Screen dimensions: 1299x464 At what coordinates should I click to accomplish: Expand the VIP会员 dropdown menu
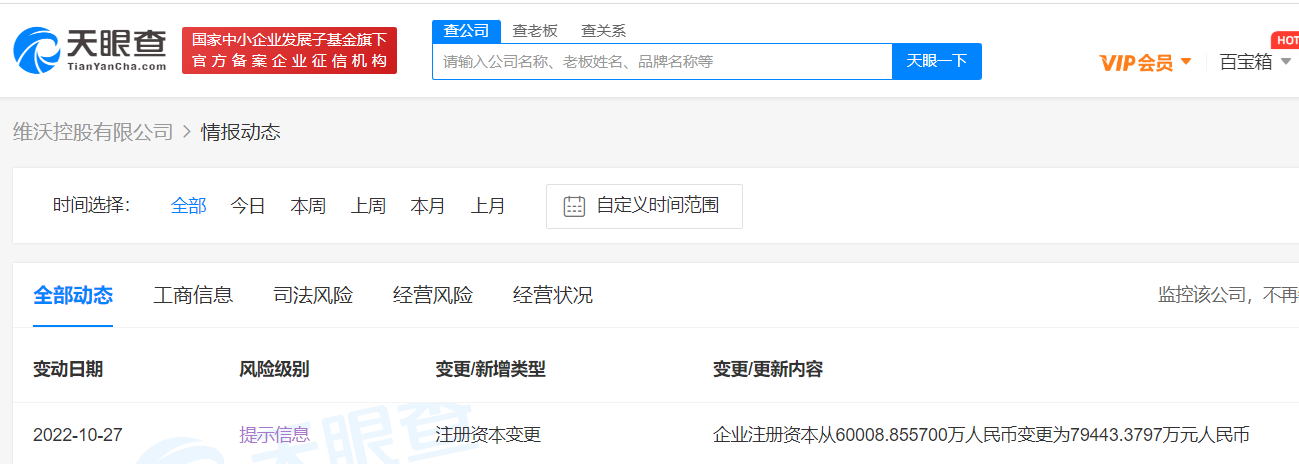point(1145,62)
